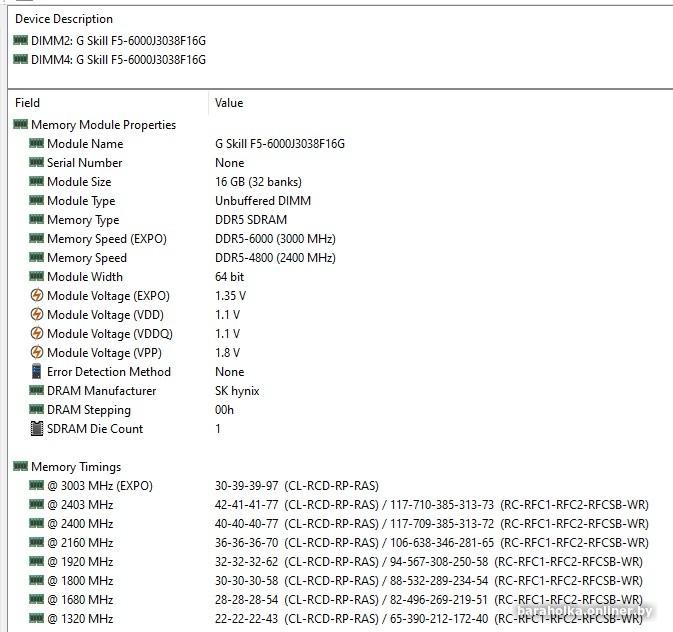This screenshot has width=673, height=632.
Task: Click the Memory Module Properties group icon
Action: tap(21, 125)
